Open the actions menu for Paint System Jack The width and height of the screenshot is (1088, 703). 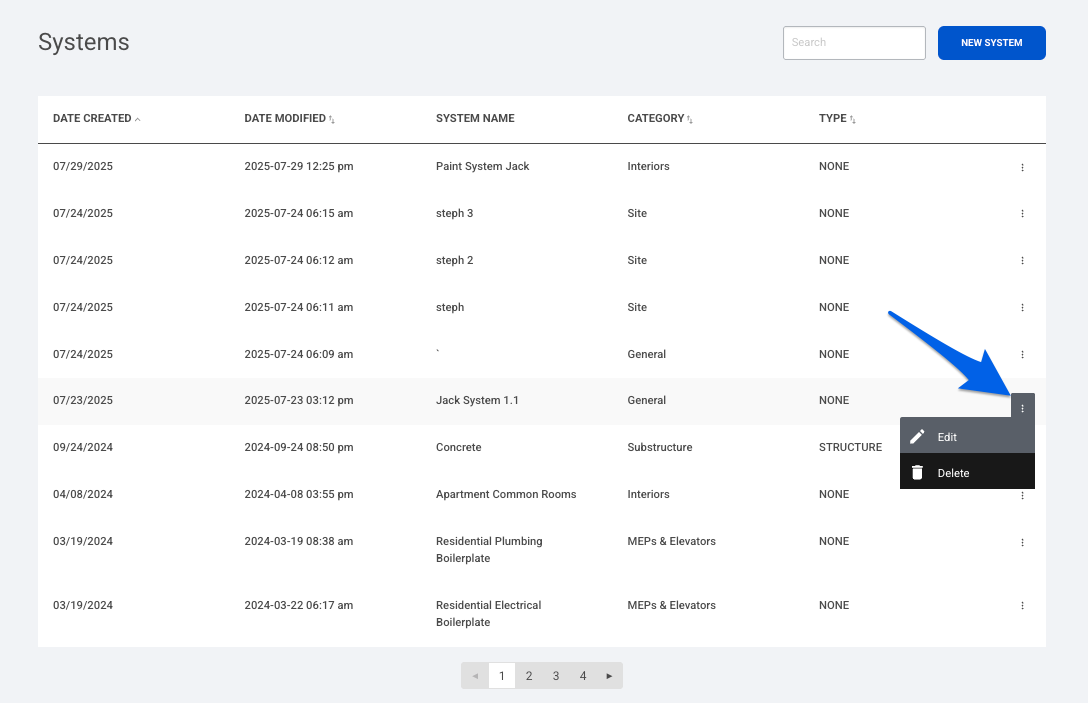(x=1022, y=167)
